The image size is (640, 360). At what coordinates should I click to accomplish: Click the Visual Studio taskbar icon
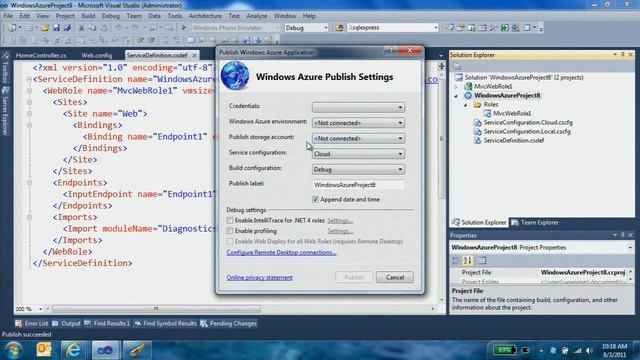pos(105,350)
